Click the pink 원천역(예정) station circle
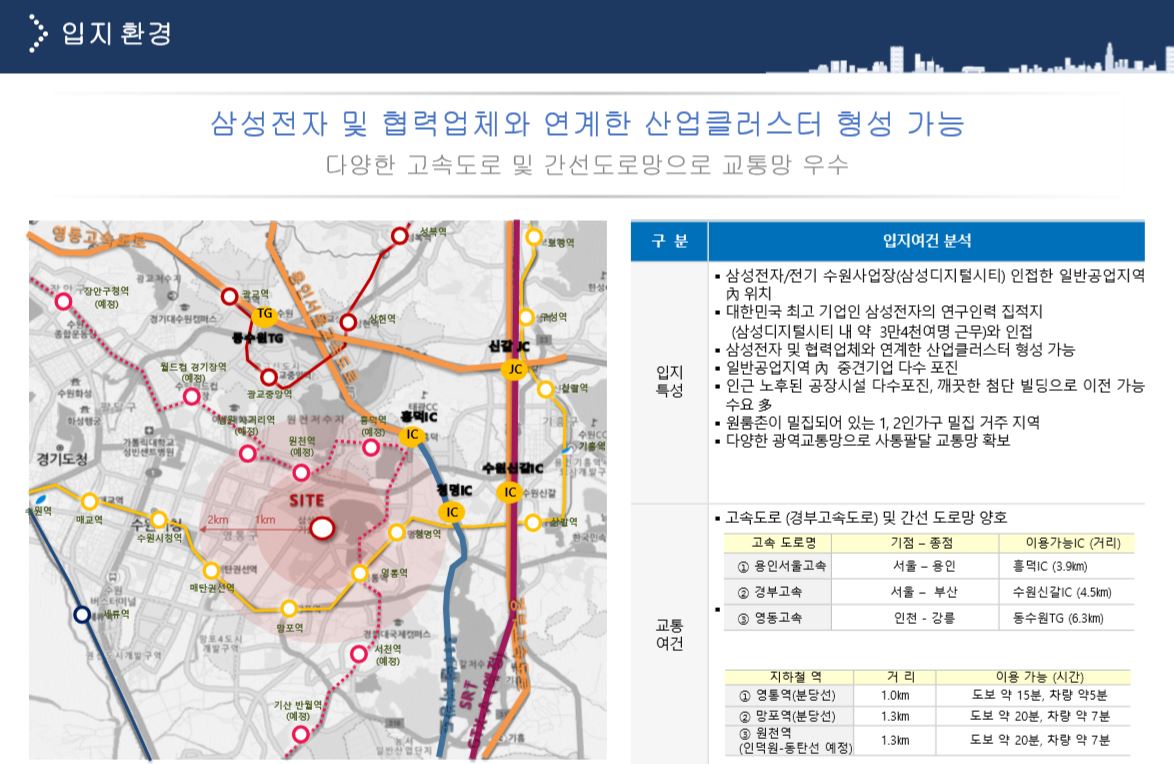This screenshot has height=764, width=1174. [301, 473]
